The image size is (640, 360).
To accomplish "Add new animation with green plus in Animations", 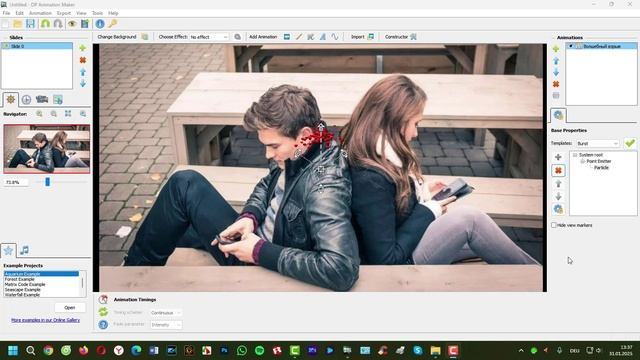I will [x=556, y=49].
